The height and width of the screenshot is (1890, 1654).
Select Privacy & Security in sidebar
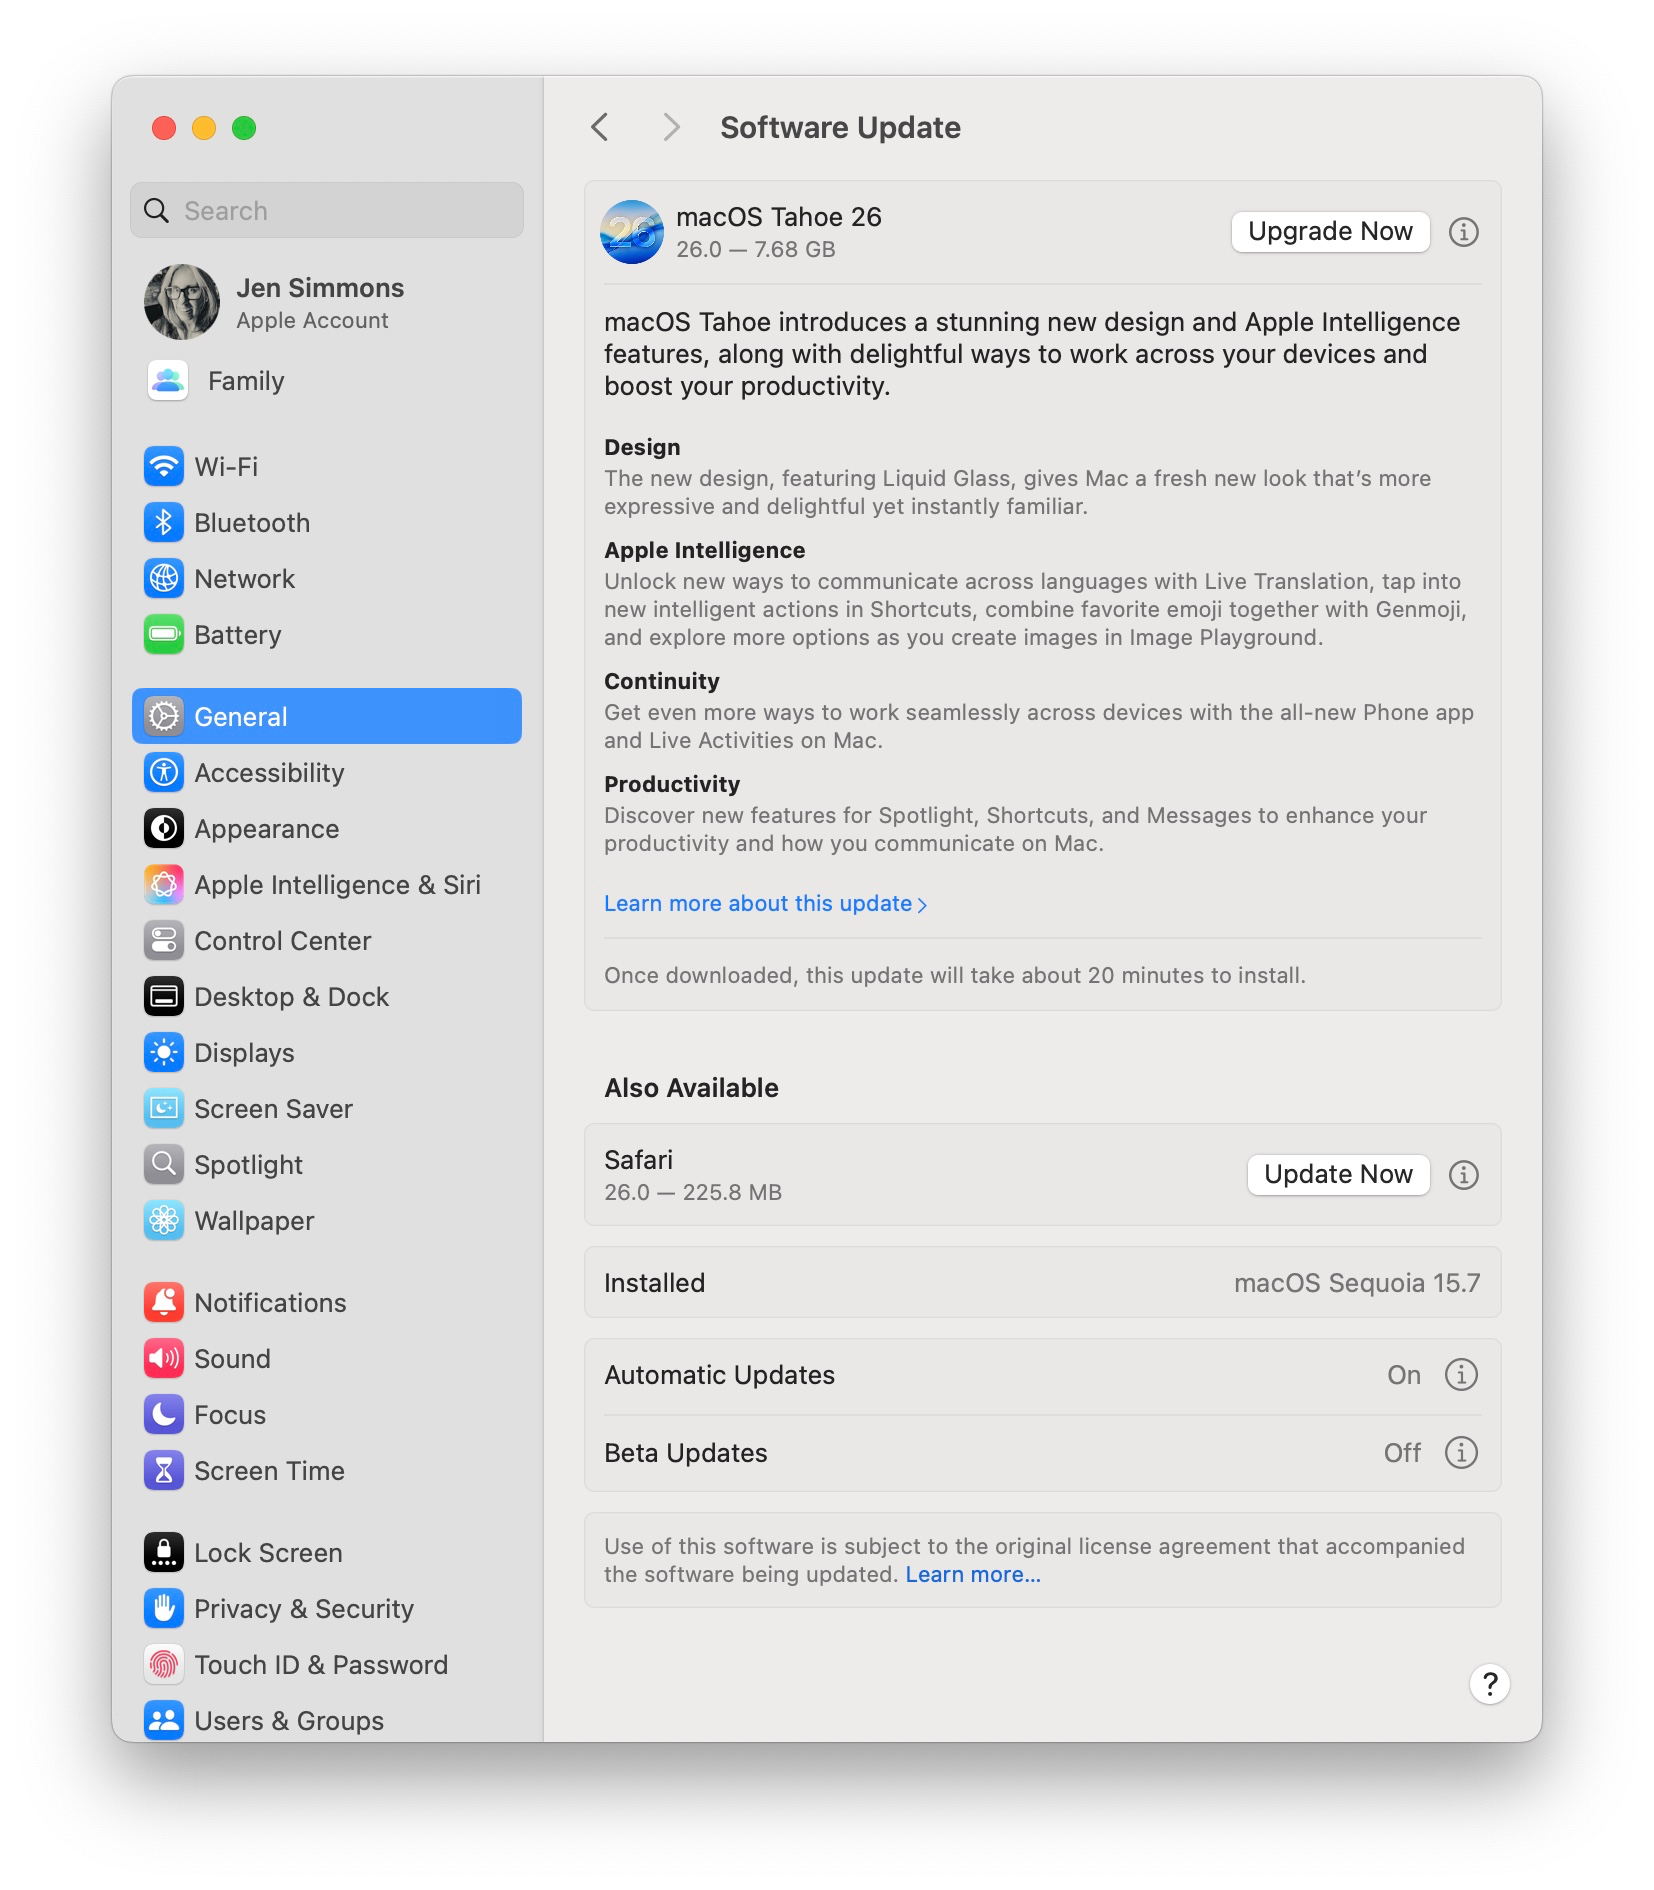pyautogui.click(x=303, y=1608)
